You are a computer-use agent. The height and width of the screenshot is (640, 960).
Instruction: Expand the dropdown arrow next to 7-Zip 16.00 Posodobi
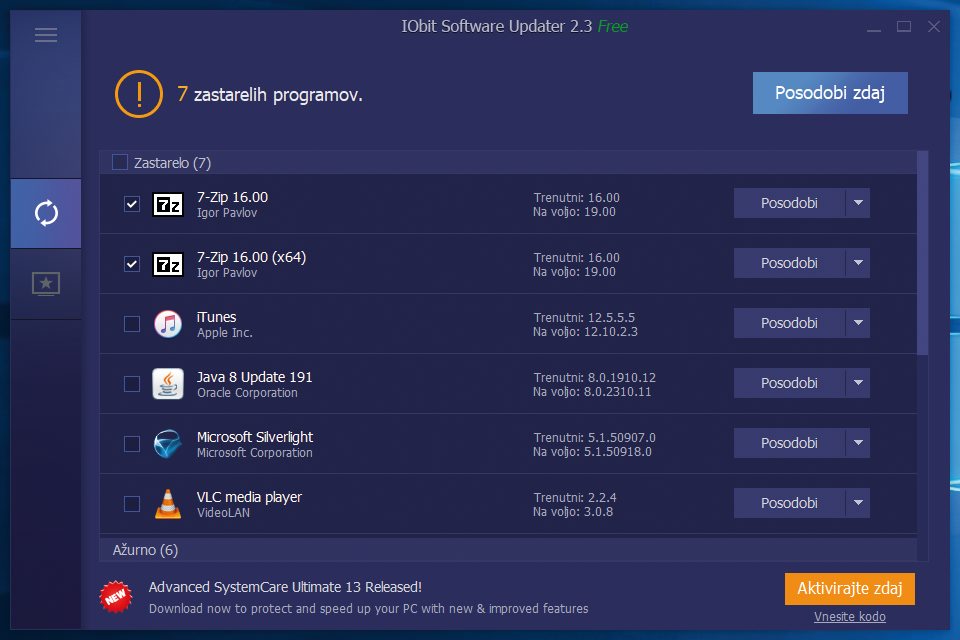pos(858,203)
